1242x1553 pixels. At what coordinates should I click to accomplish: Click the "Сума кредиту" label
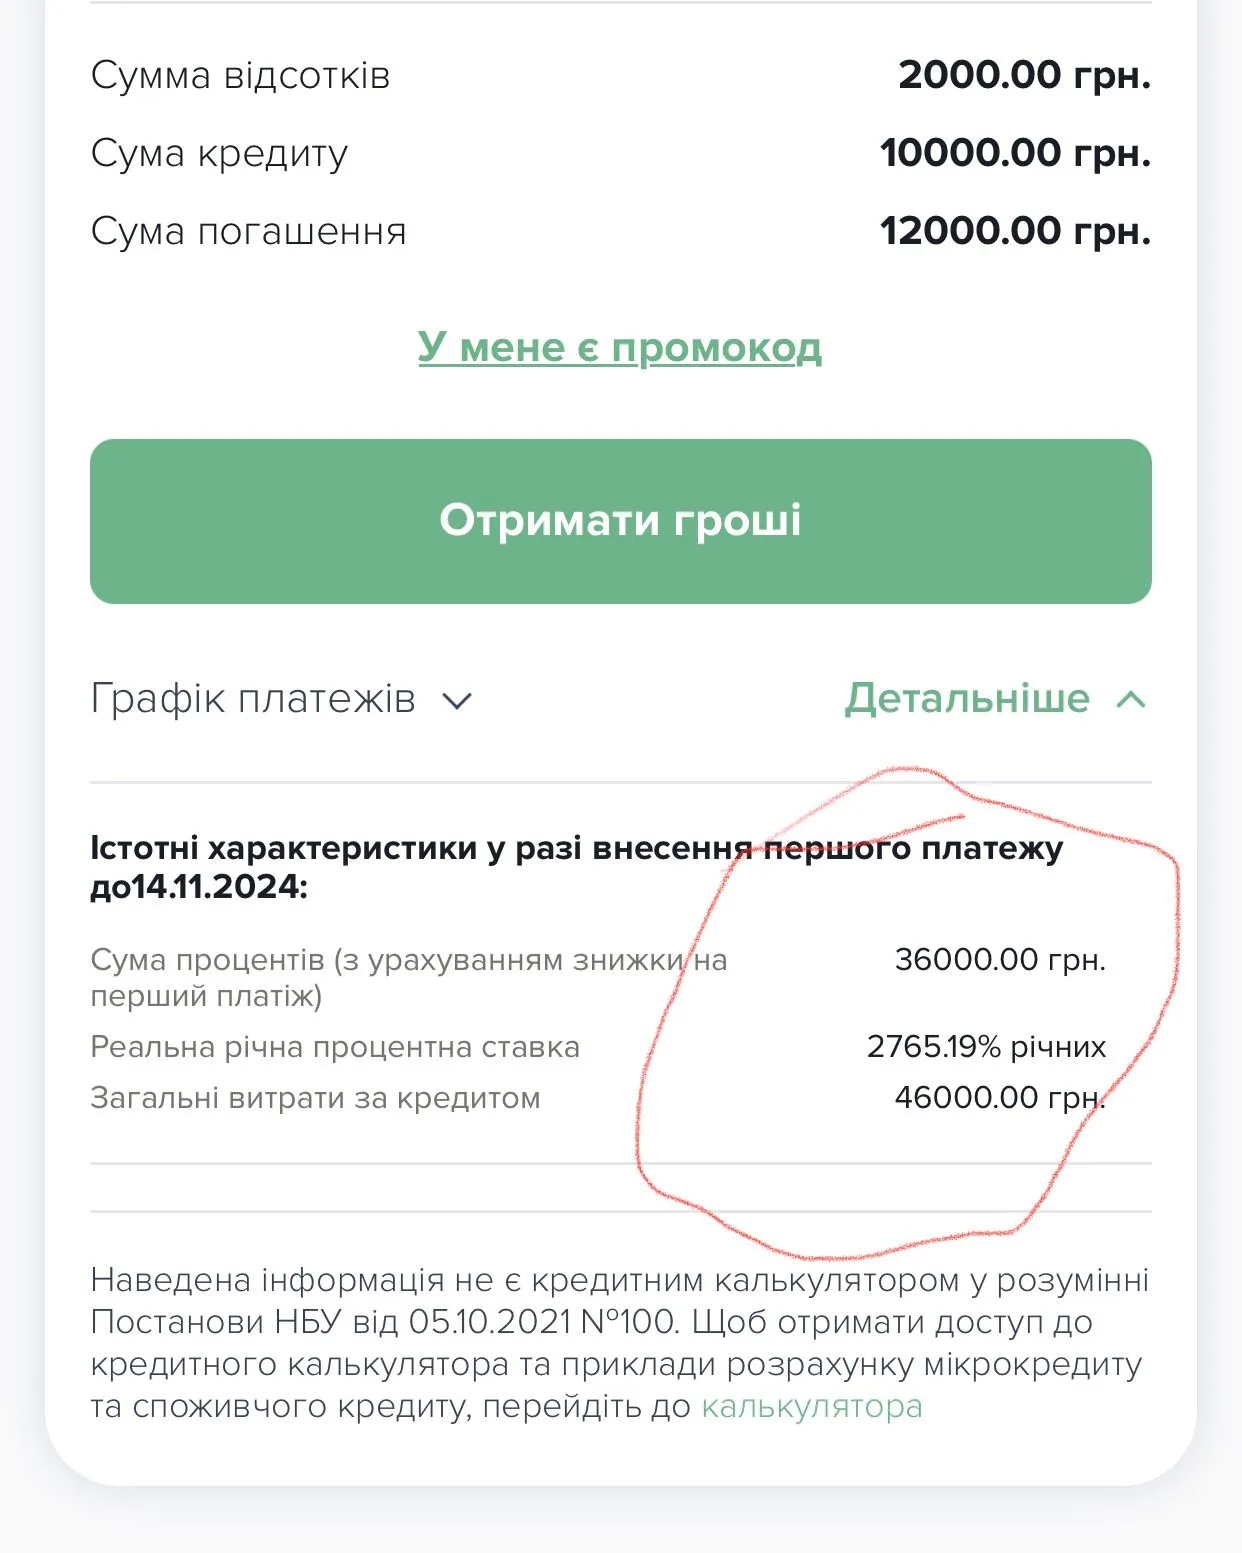point(219,154)
